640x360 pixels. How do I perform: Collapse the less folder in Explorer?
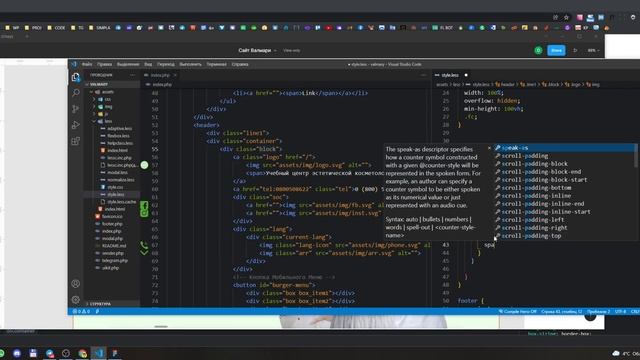click(x=95, y=121)
